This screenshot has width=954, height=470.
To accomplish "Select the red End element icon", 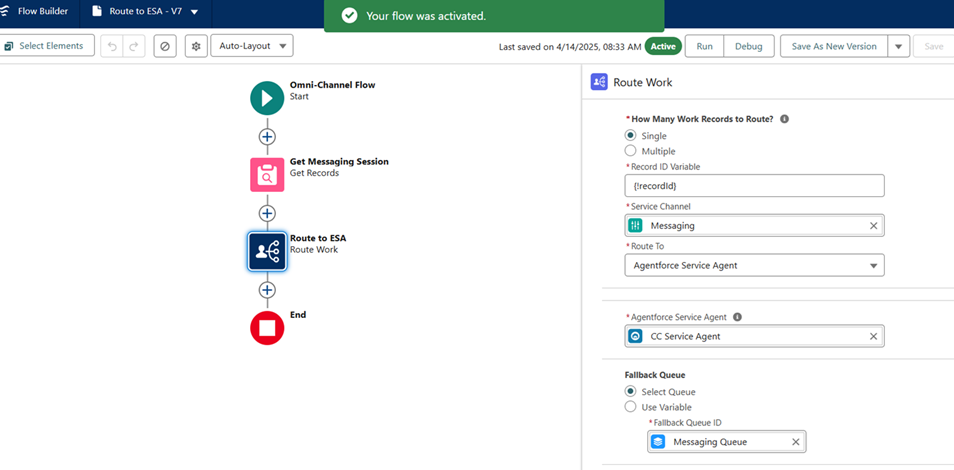I will (x=267, y=328).
